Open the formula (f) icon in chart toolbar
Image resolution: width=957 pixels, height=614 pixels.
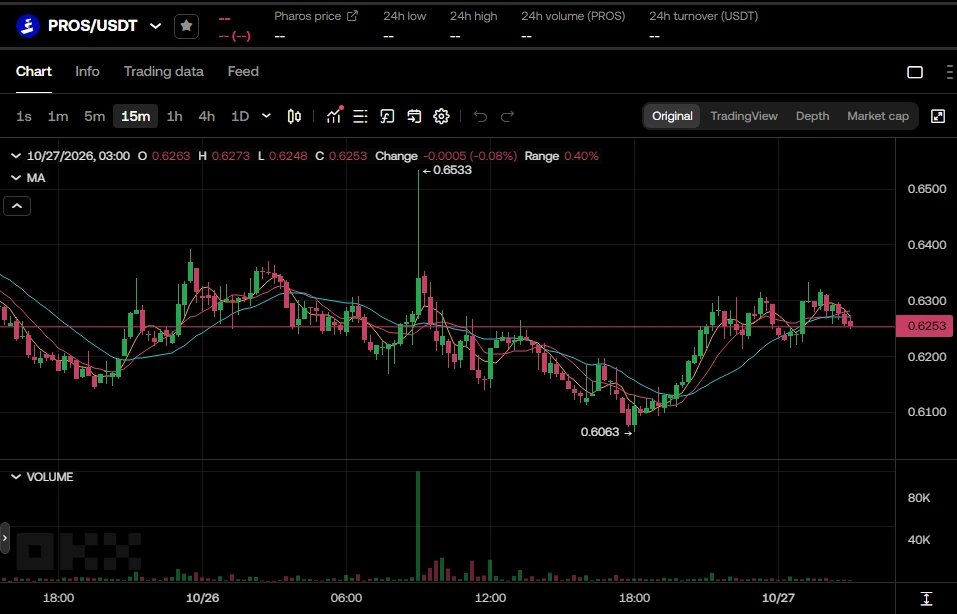click(x=387, y=116)
